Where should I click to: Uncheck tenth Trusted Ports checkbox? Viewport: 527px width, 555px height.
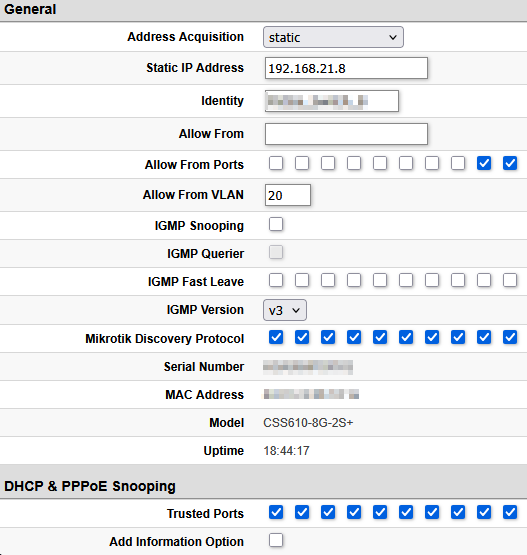510,512
